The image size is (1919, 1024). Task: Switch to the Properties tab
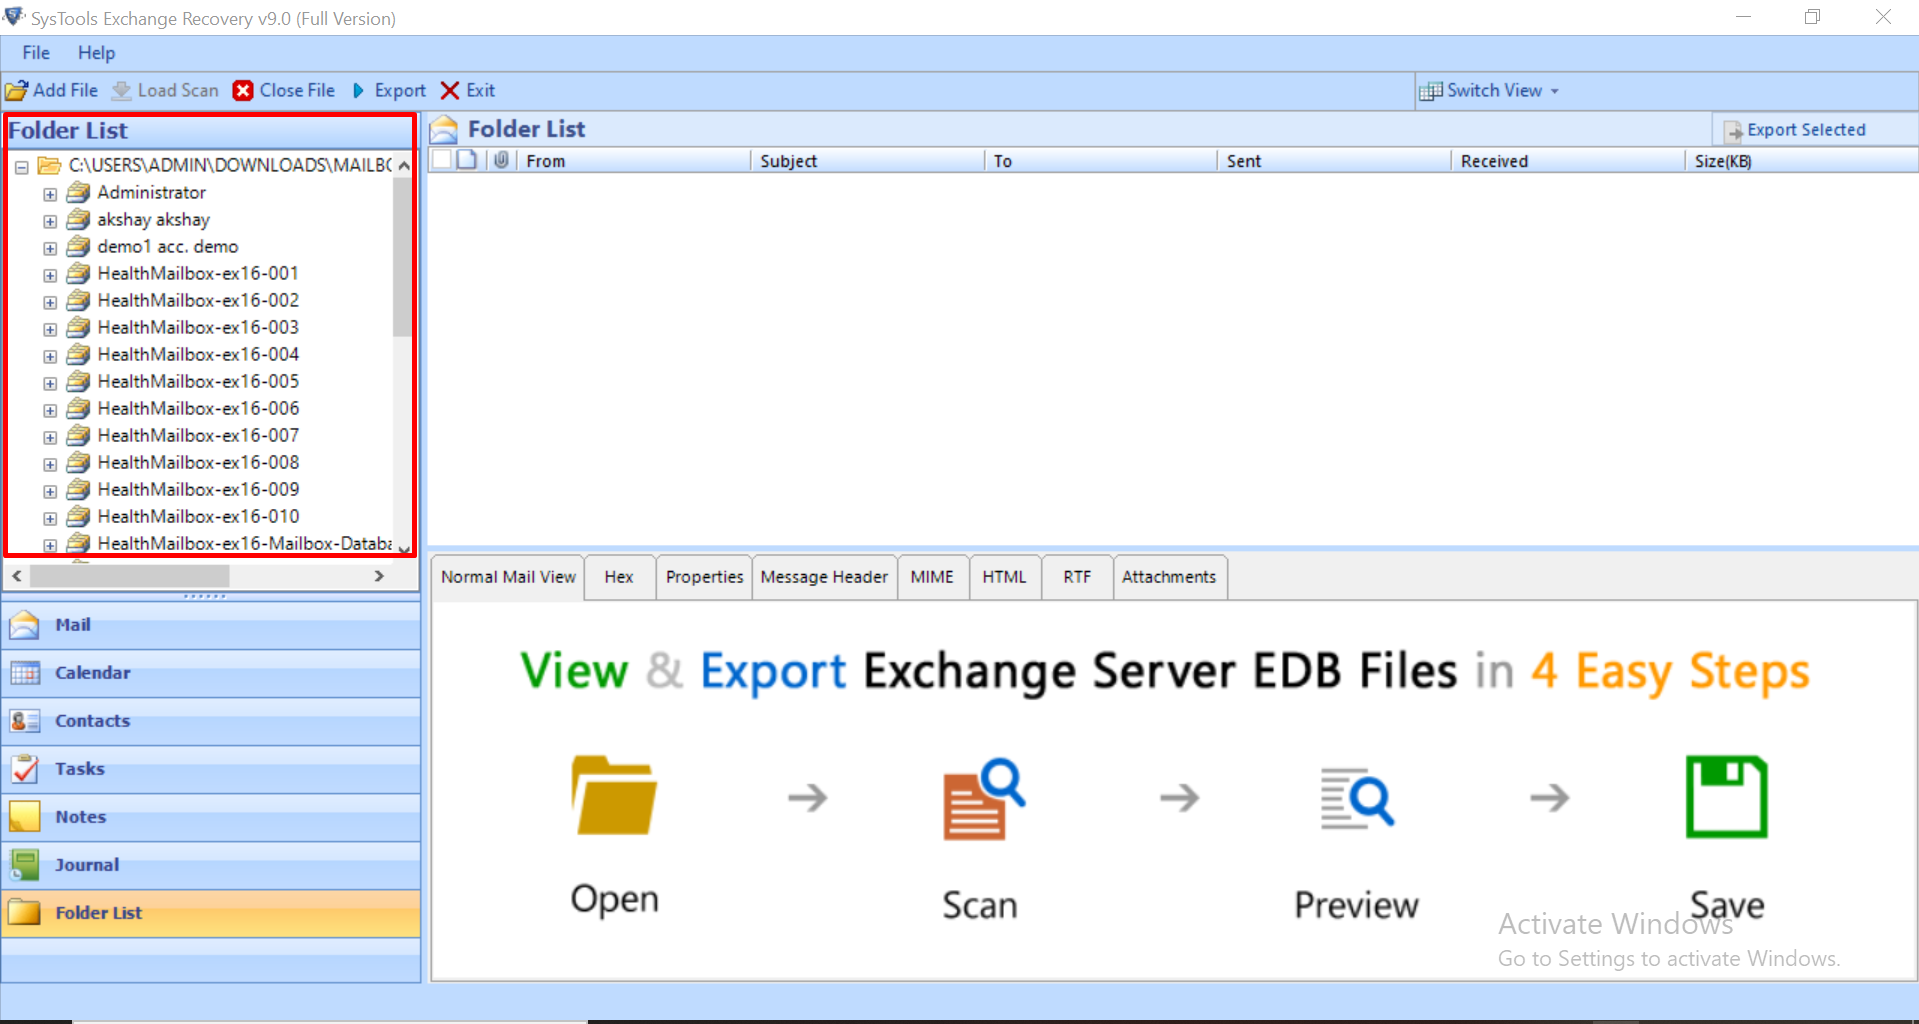click(x=704, y=577)
